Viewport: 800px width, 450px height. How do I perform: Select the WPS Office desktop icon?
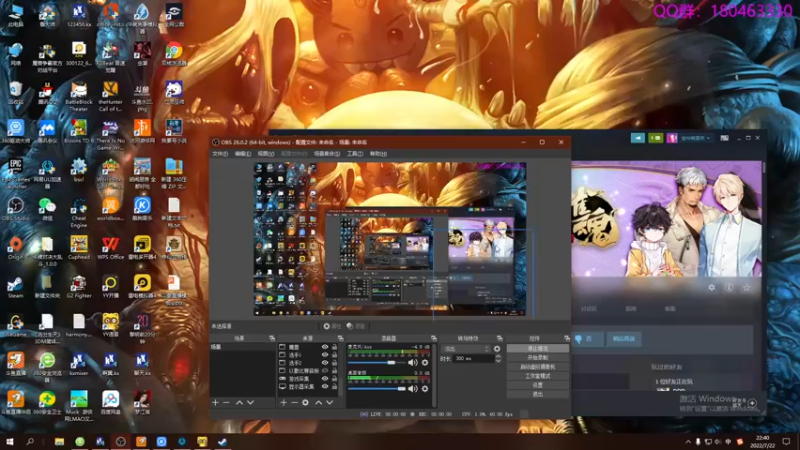tap(110, 248)
